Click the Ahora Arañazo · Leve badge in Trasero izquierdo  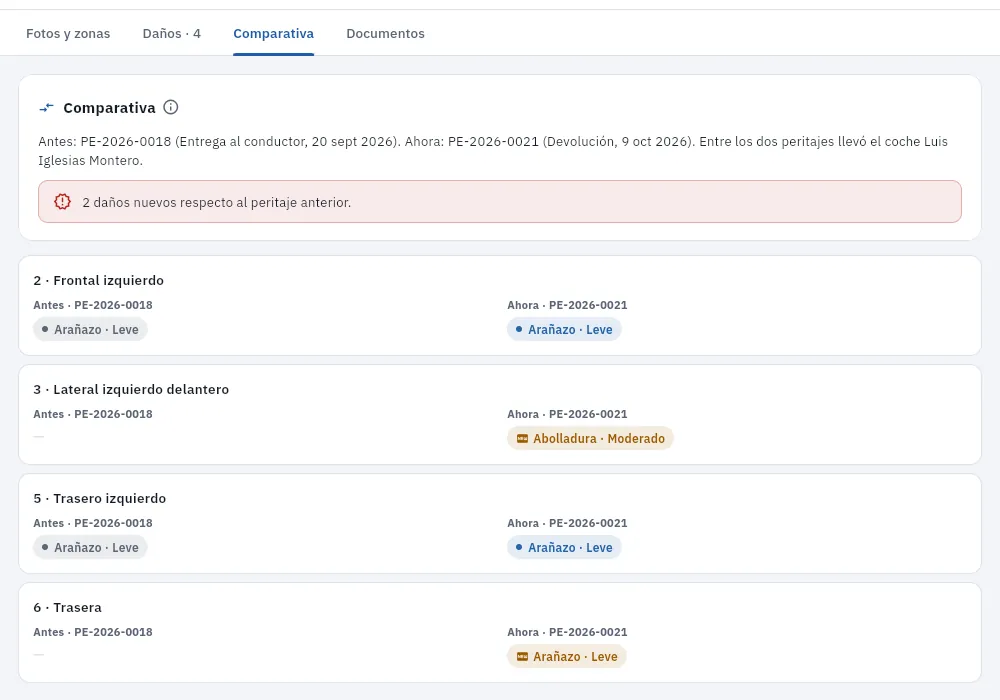tap(564, 548)
